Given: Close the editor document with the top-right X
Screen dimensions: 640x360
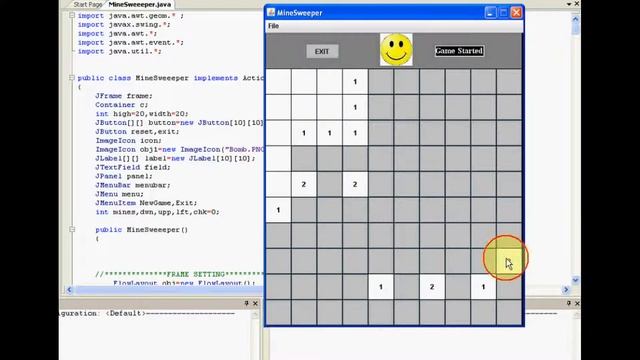Looking at the screenshot, I should click(x=577, y=4).
